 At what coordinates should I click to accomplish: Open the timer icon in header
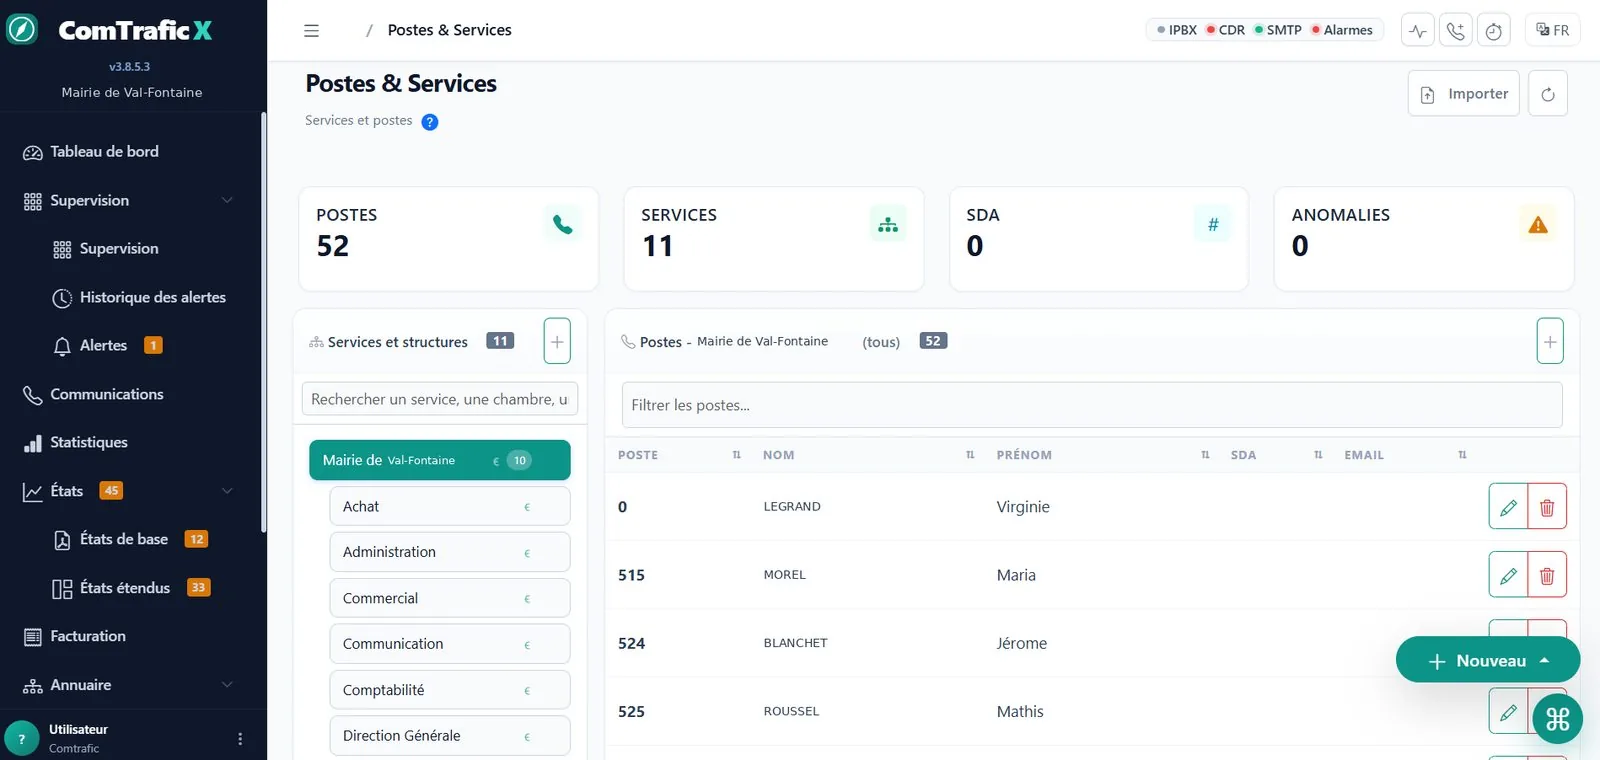point(1494,31)
